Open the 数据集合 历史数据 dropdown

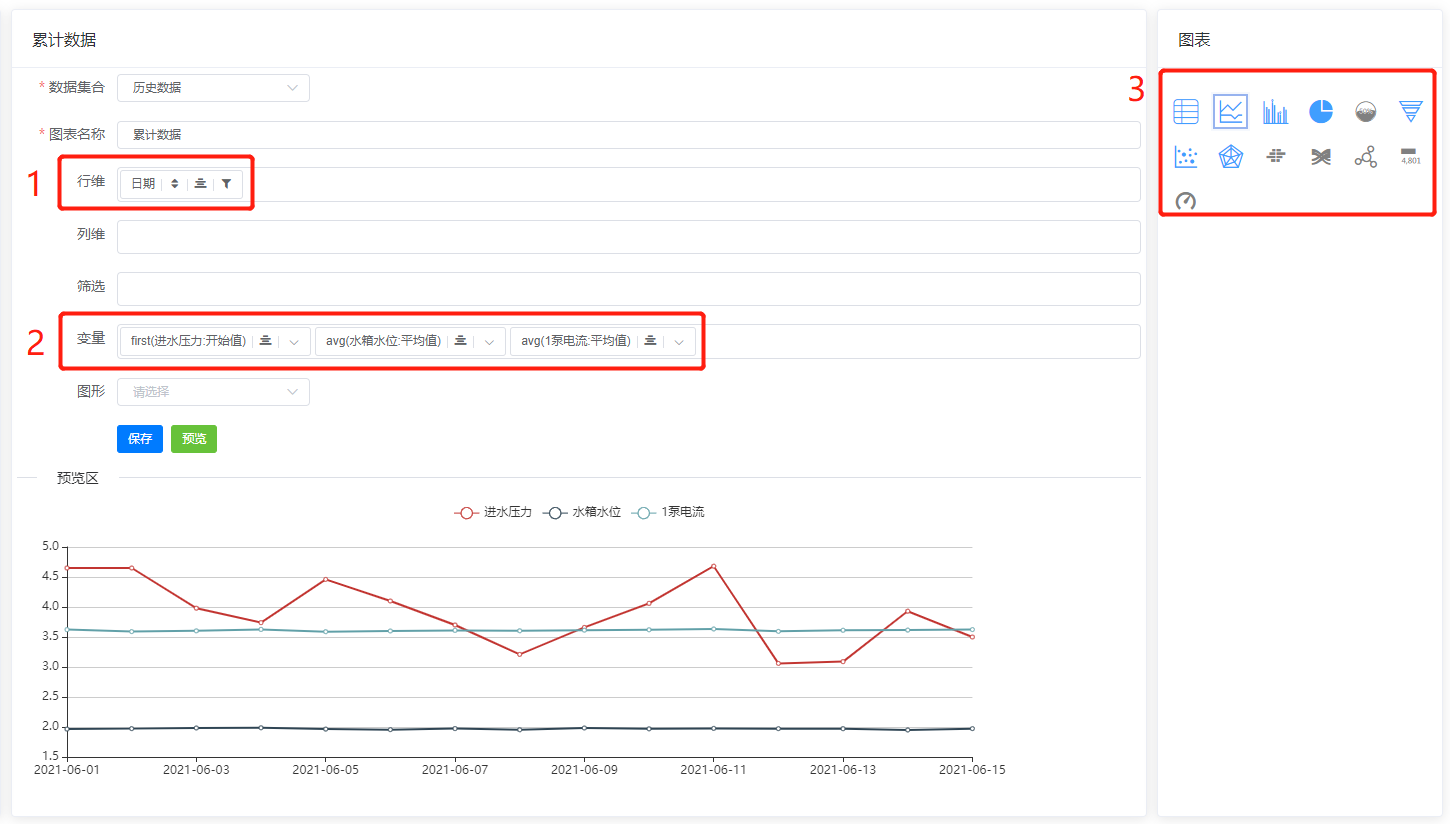(213, 88)
